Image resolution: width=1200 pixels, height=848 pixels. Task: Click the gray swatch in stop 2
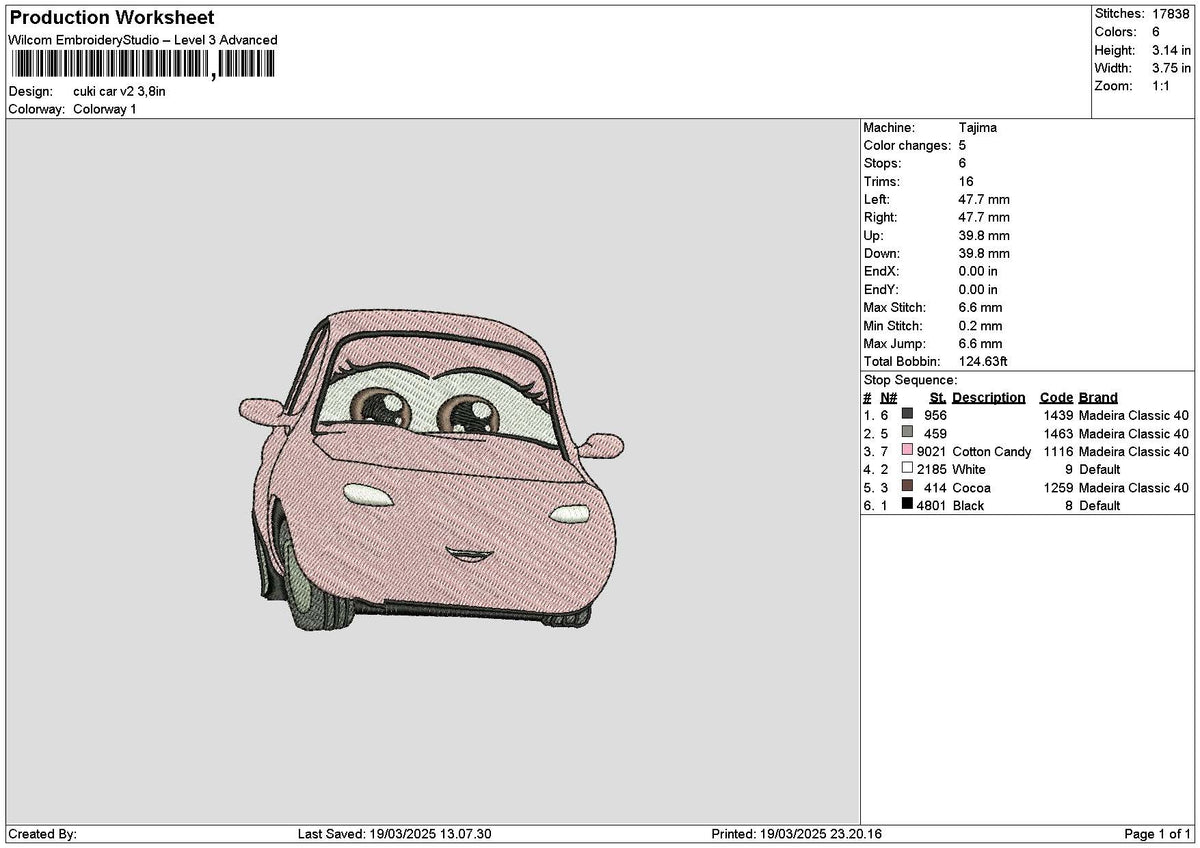coord(907,432)
